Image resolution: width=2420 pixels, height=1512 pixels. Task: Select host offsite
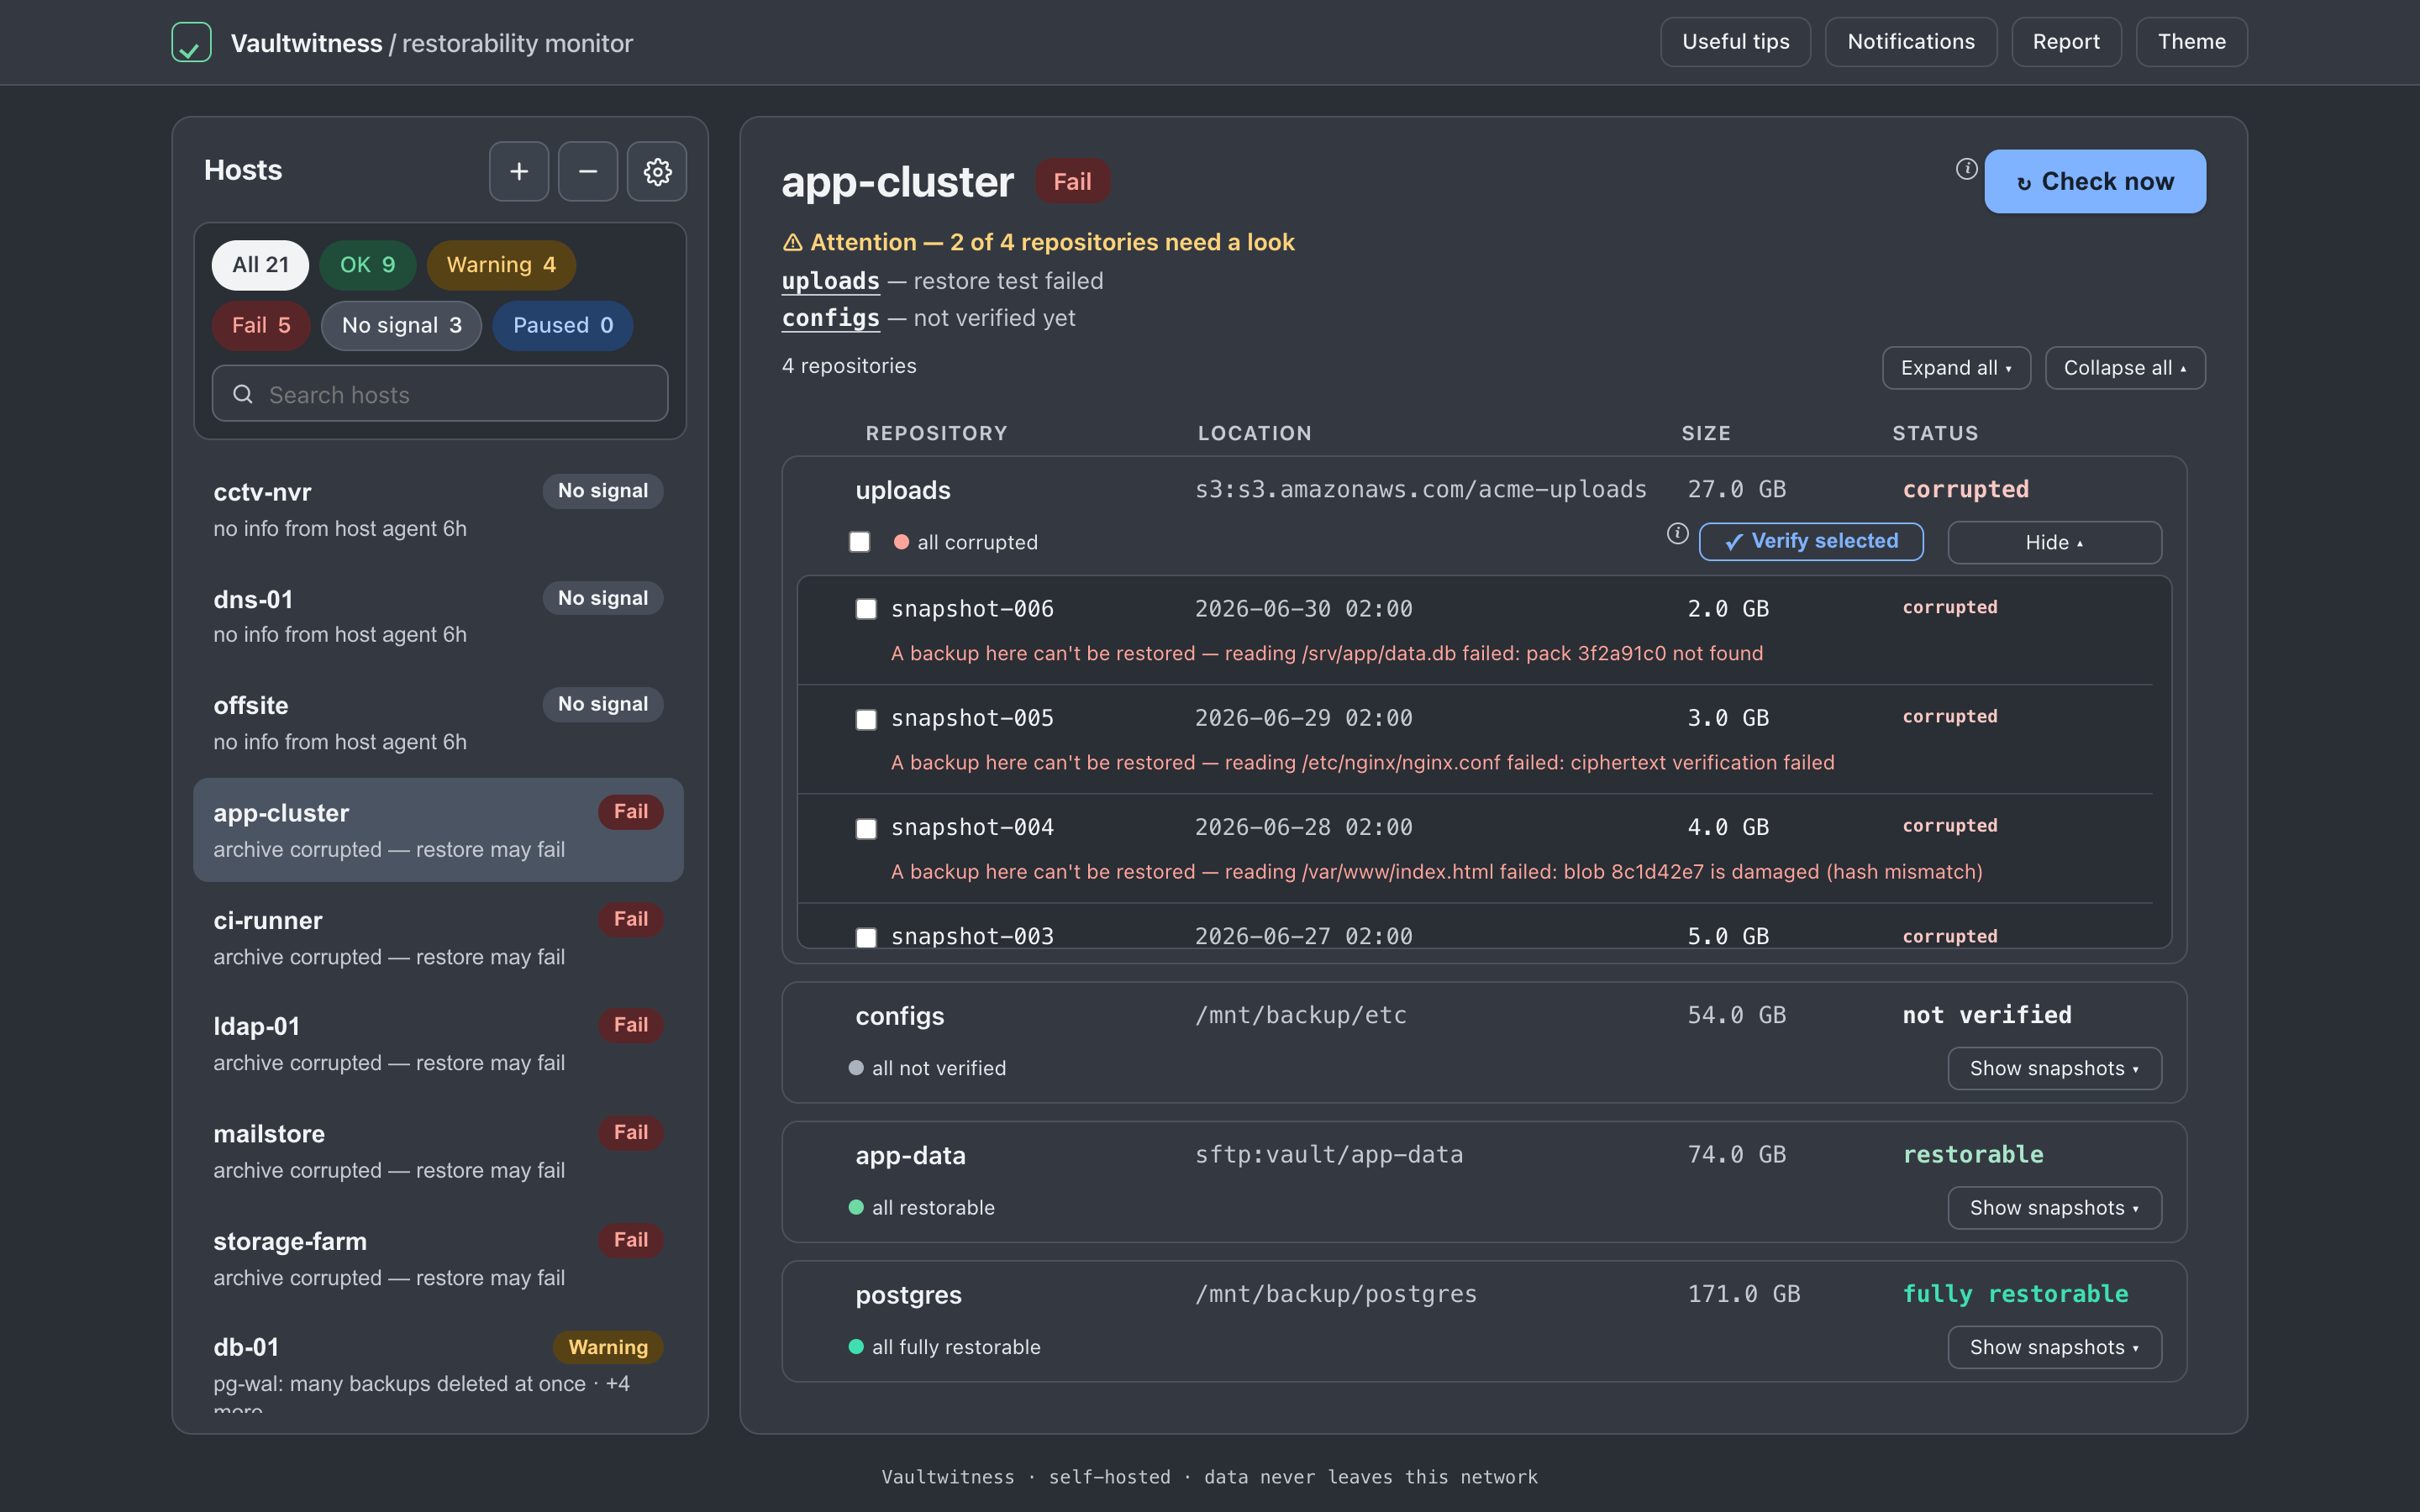coord(438,723)
